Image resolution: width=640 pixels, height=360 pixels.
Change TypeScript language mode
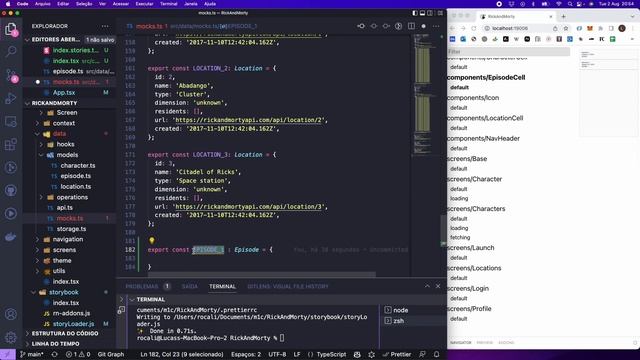[x=331, y=354]
